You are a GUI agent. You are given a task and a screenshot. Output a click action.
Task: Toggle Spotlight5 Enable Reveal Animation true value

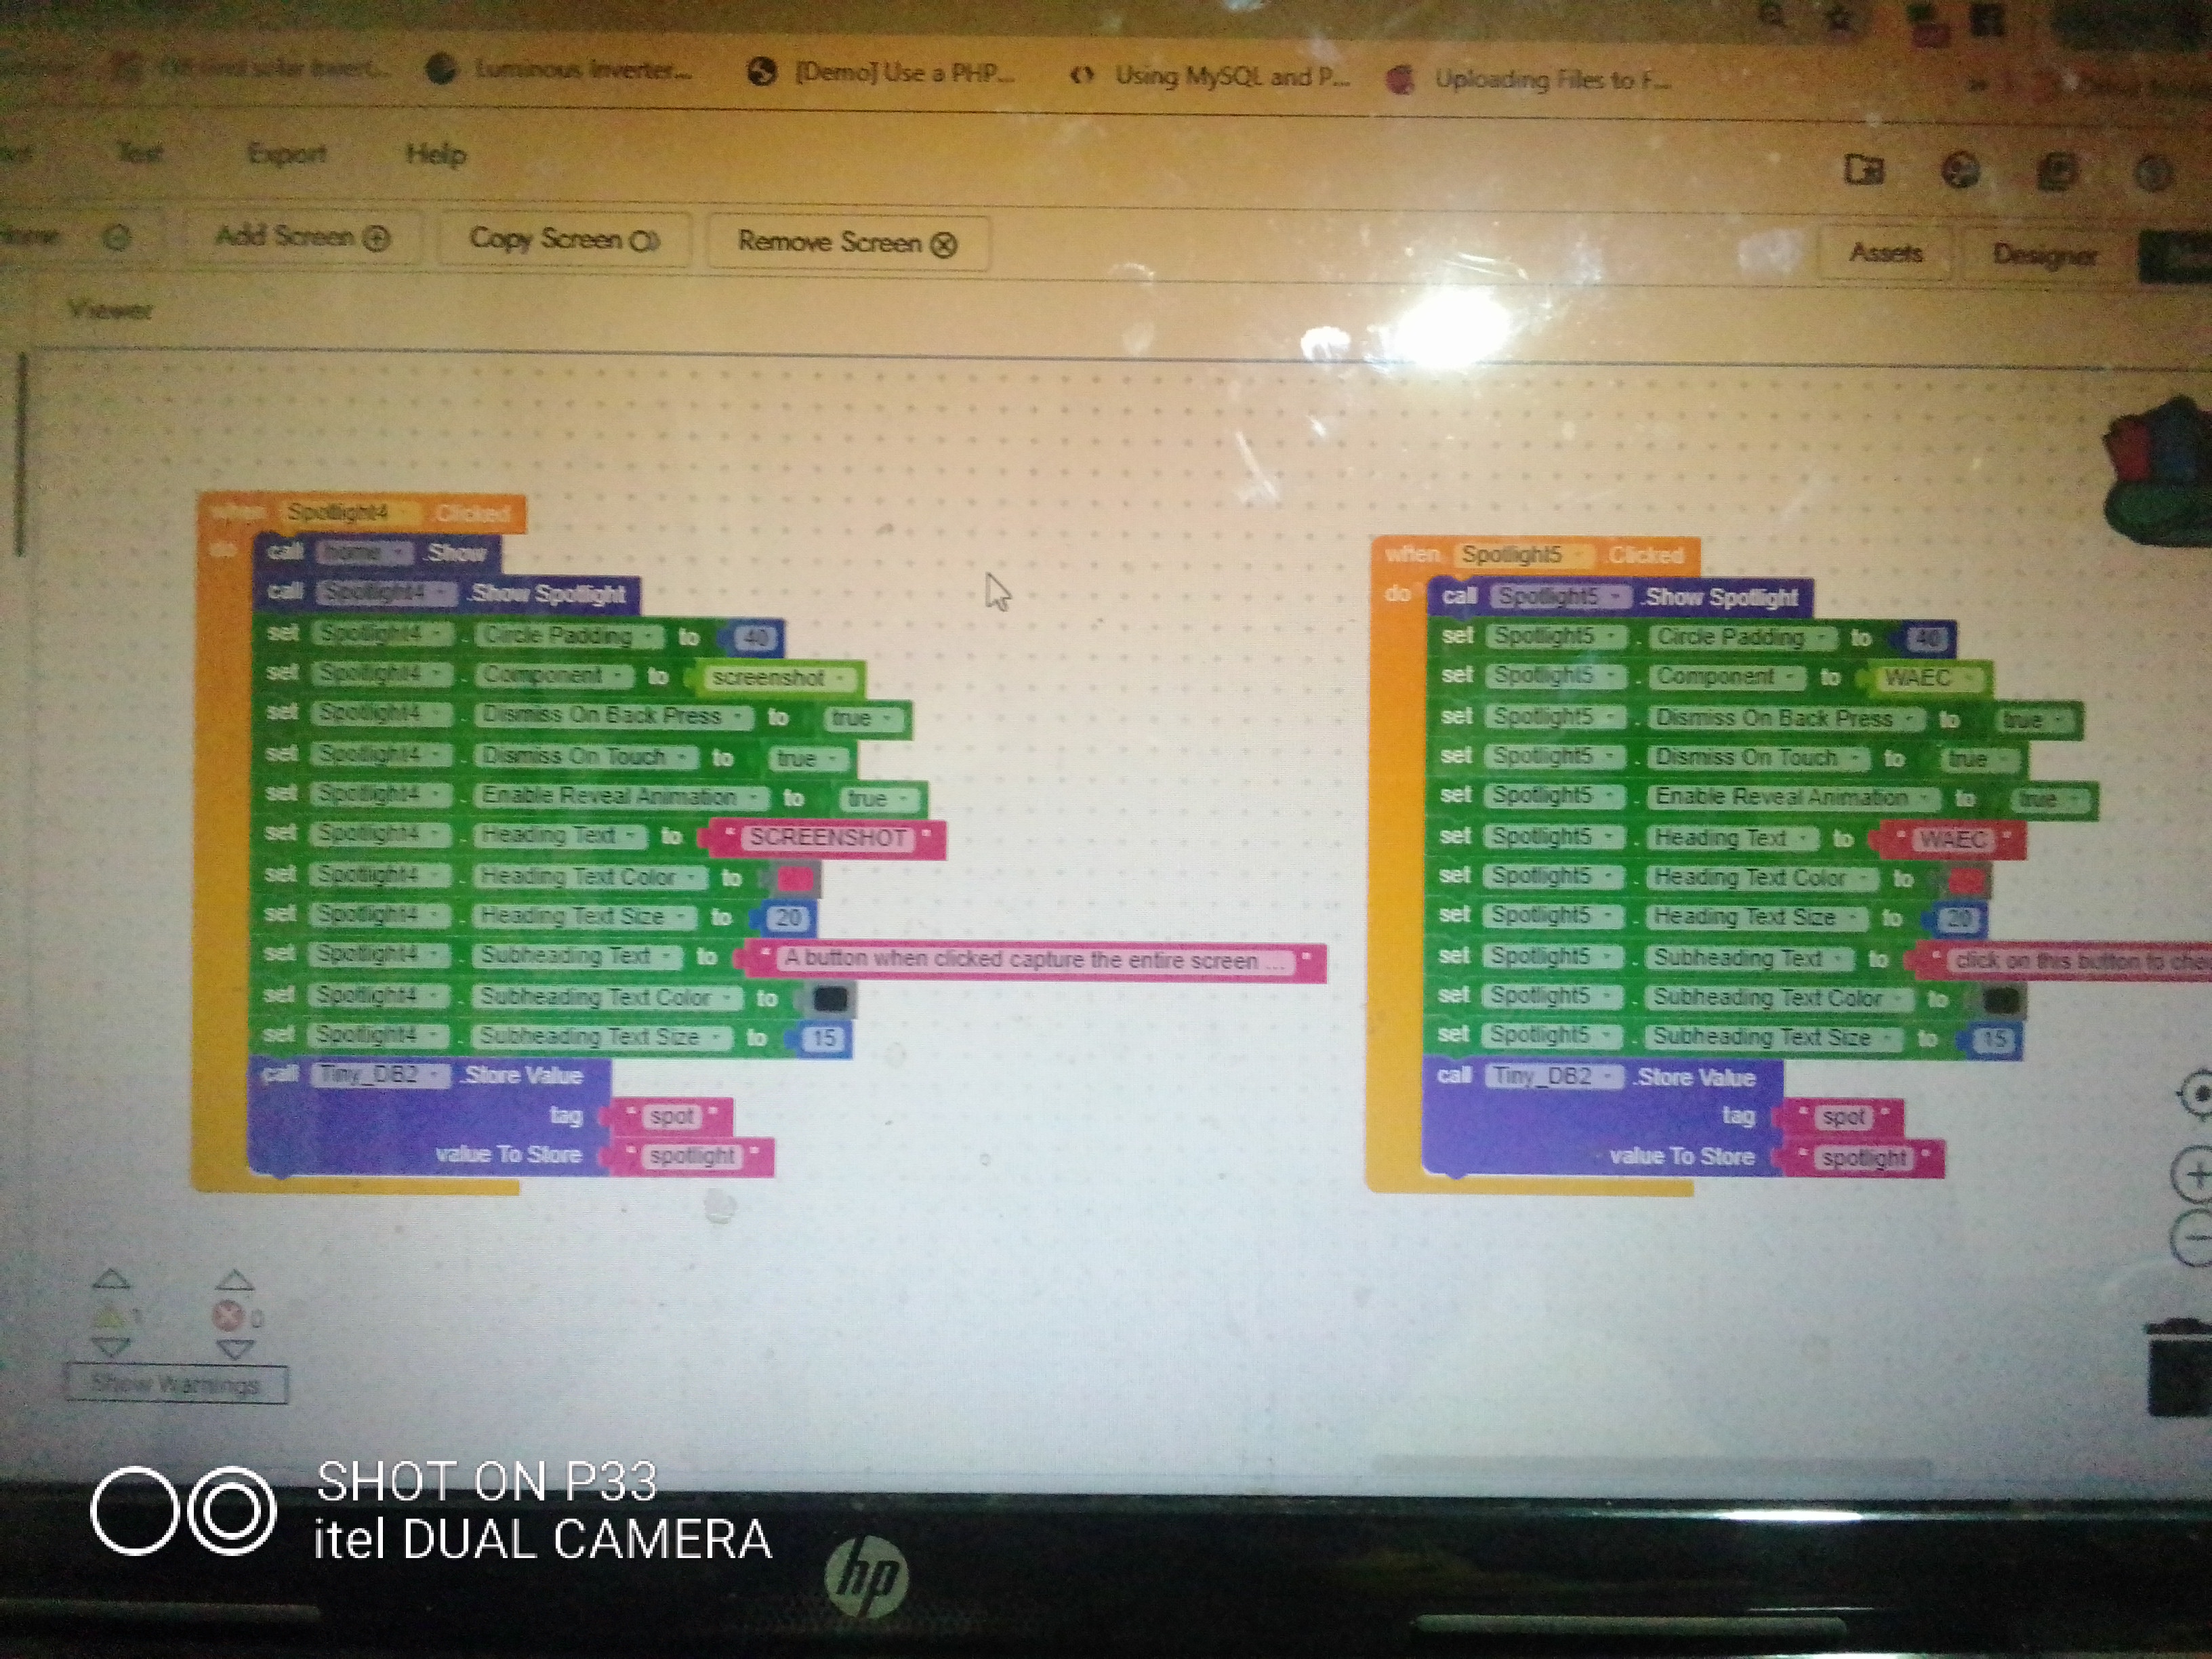point(2050,799)
